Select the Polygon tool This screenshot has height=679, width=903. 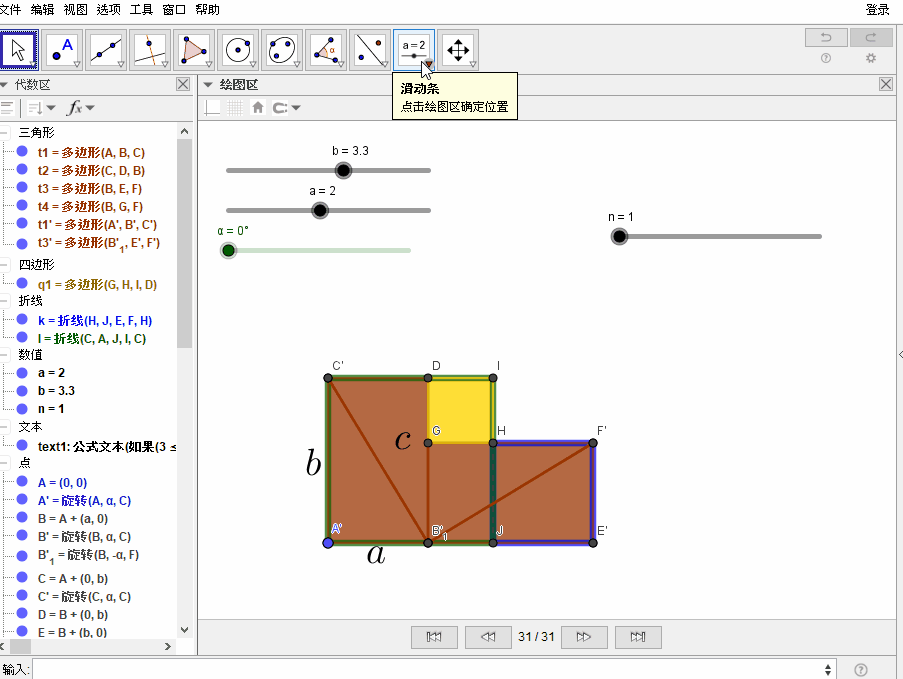pyautogui.click(x=194, y=50)
